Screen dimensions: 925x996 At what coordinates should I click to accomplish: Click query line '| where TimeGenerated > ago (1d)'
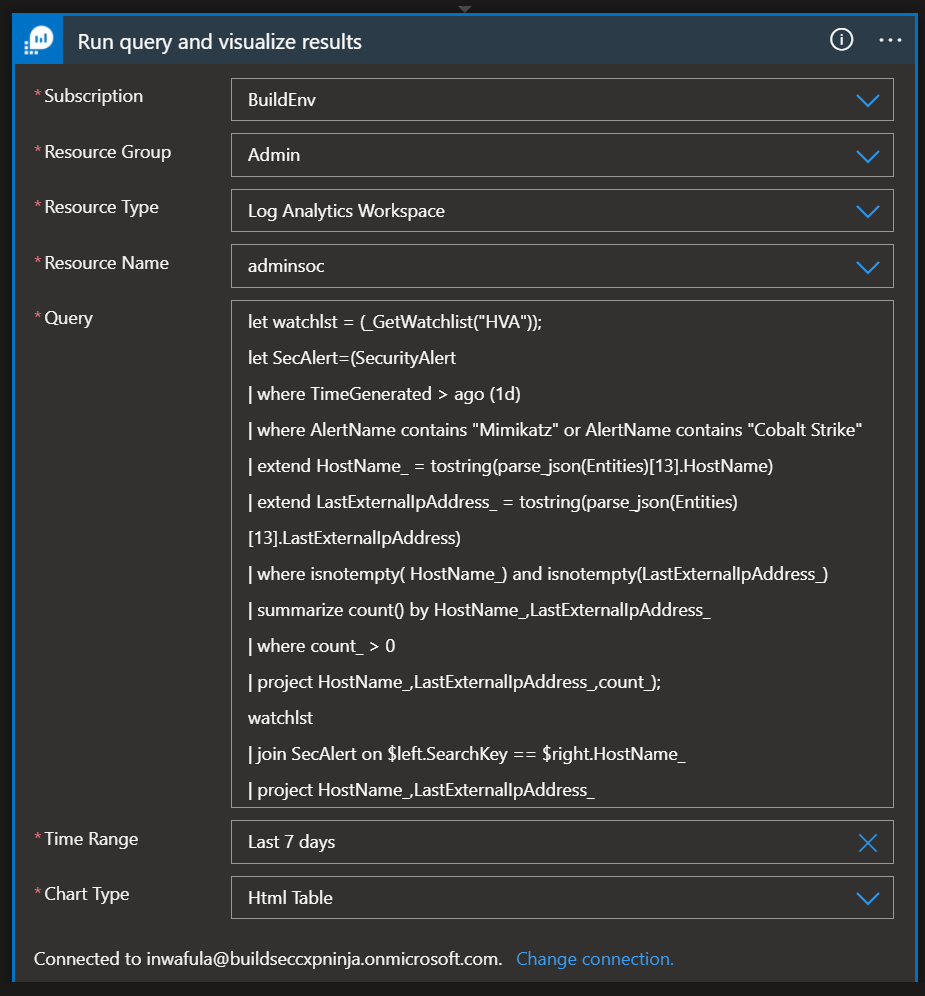click(384, 394)
